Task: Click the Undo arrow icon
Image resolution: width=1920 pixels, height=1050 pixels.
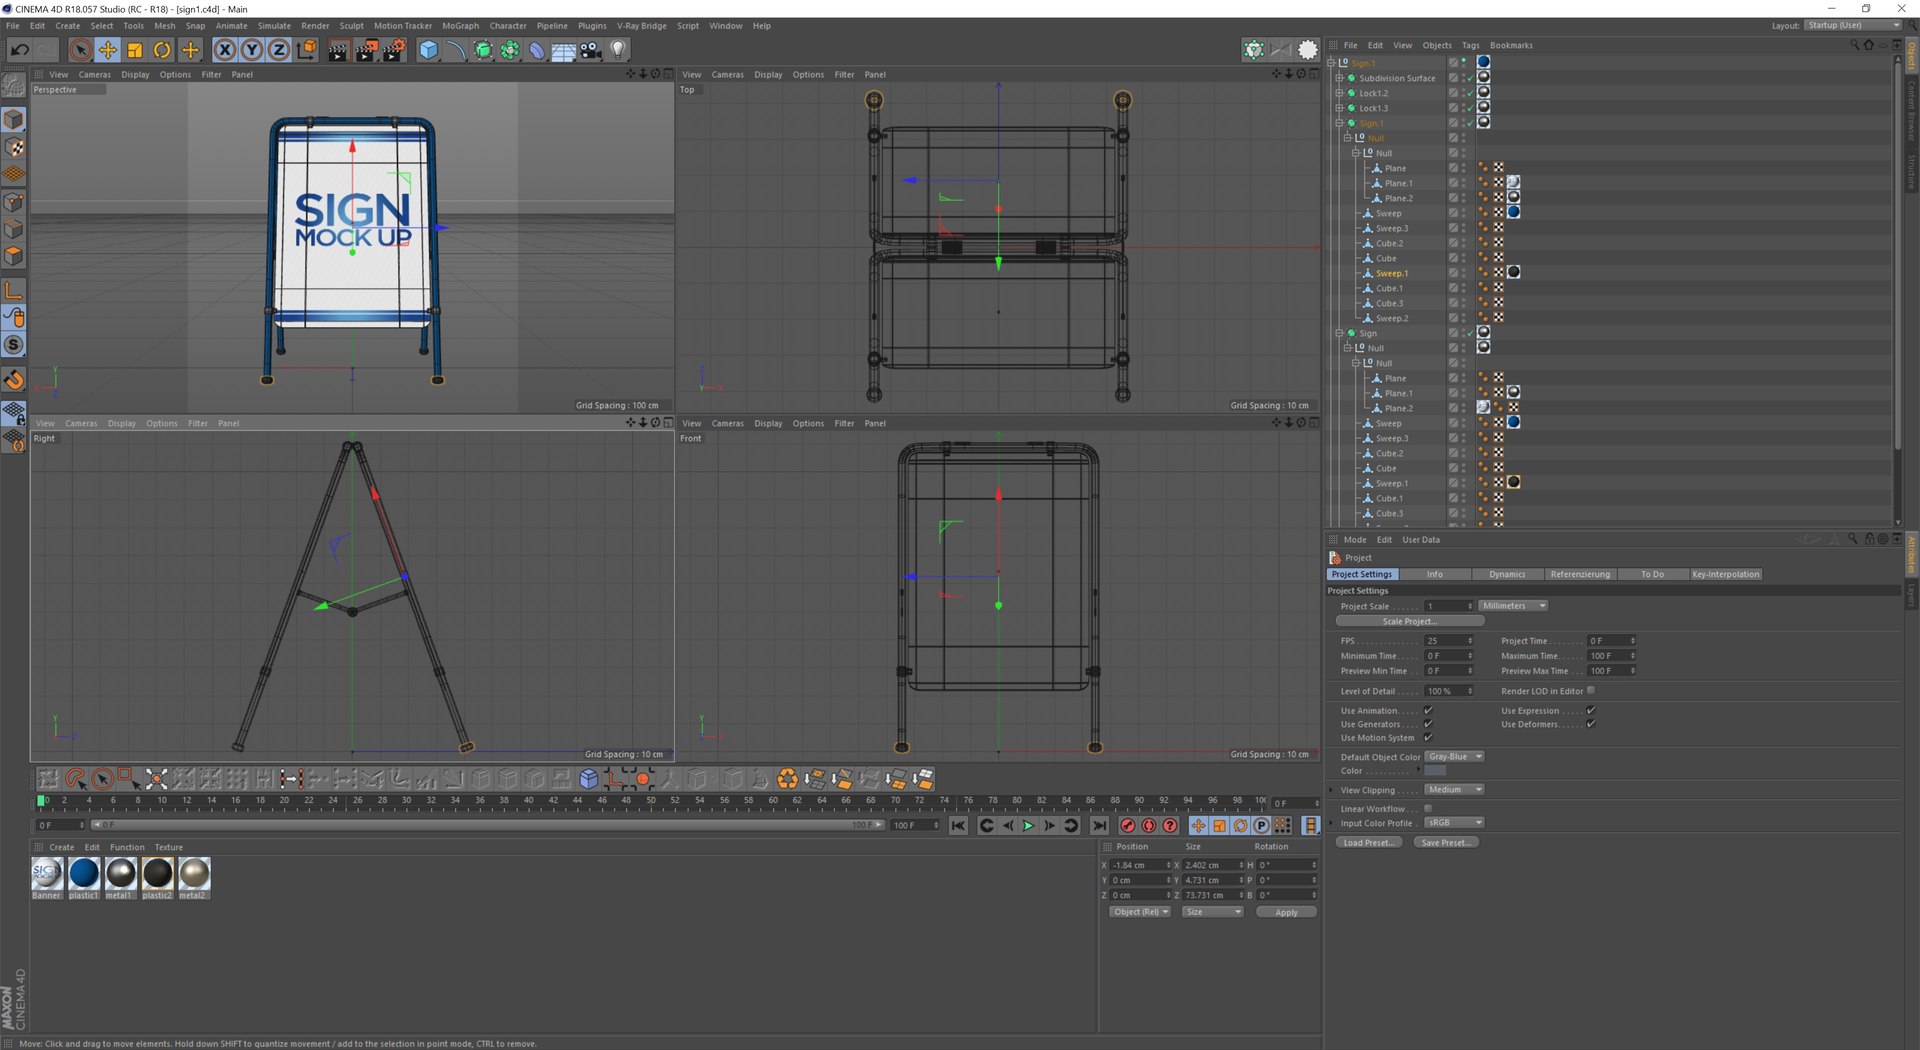Action: 19,50
